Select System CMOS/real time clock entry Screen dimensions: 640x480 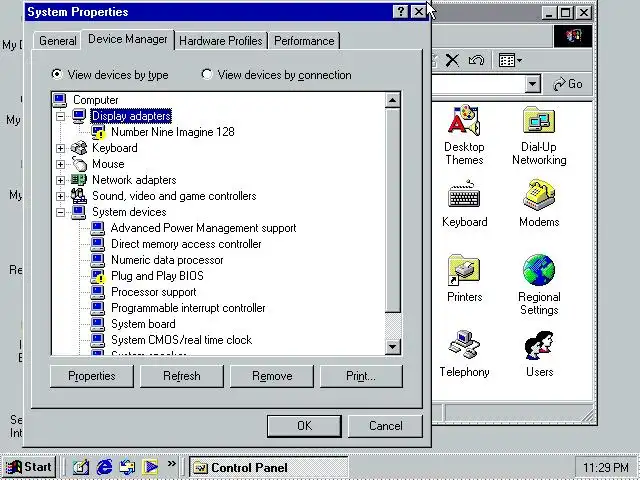pos(182,340)
